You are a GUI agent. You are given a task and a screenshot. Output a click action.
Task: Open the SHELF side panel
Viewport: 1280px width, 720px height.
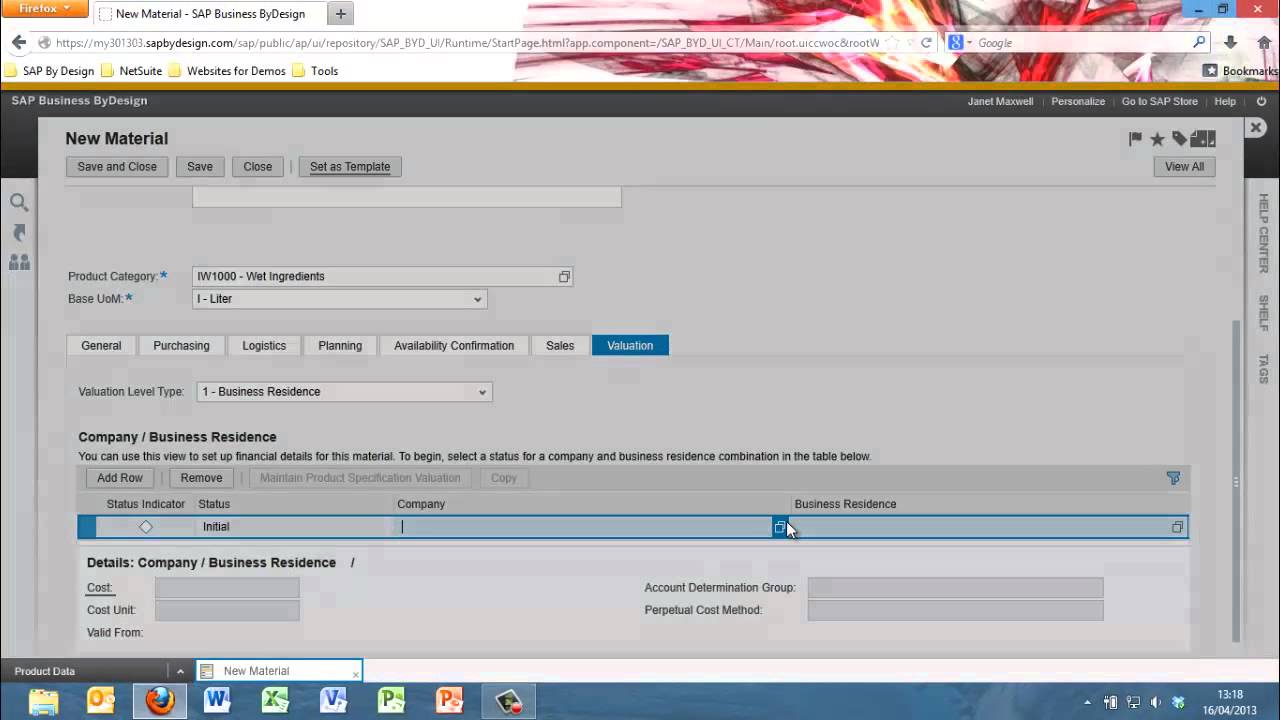tap(1263, 313)
